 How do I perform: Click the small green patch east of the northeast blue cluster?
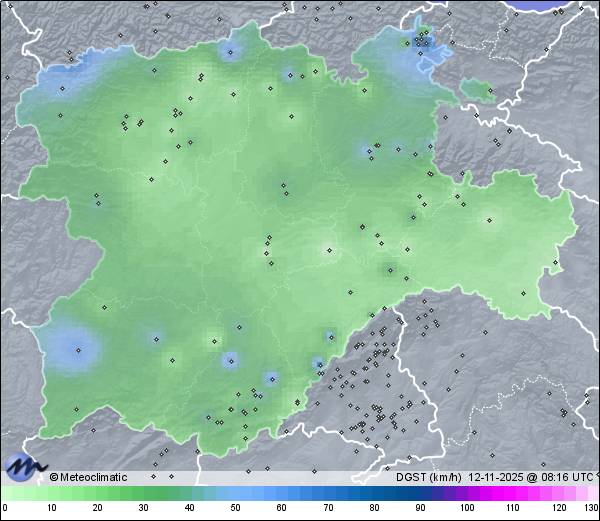tap(479, 92)
